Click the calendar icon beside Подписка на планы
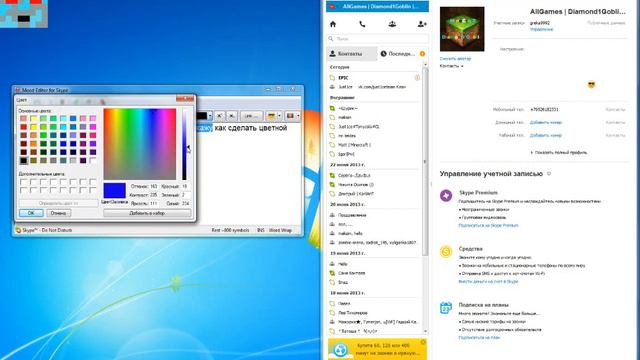 tap(446, 308)
